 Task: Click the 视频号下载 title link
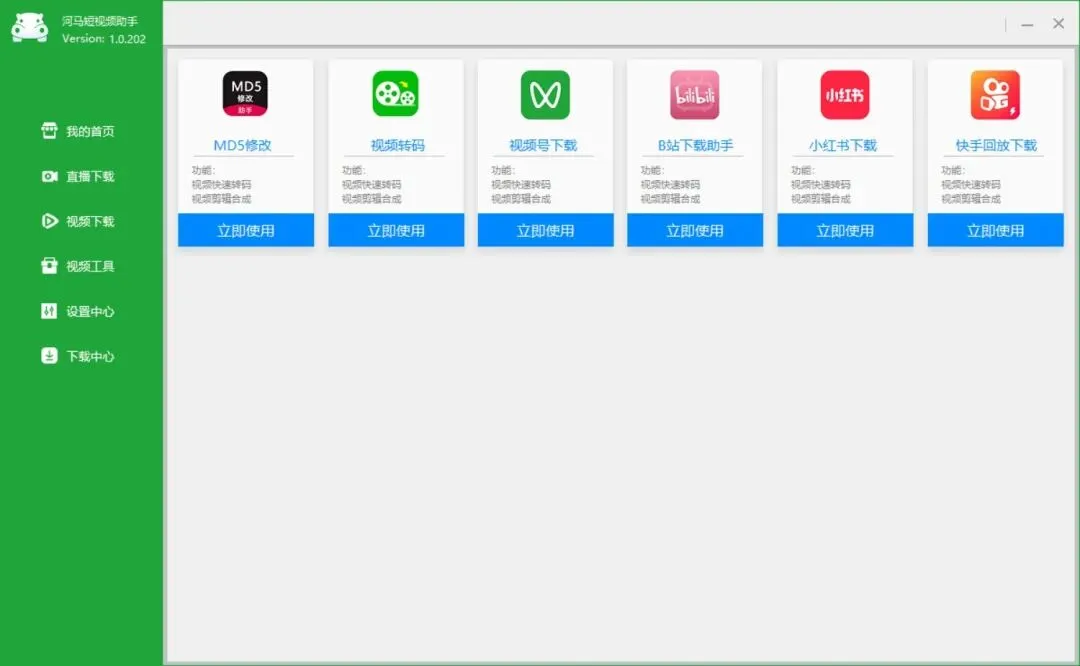tap(543, 145)
